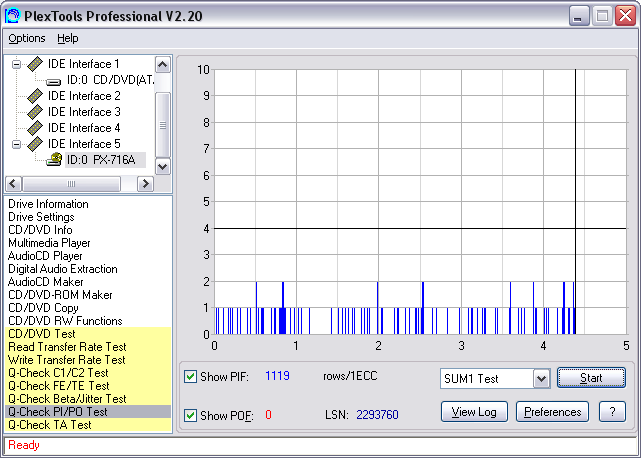The height and width of the screenshot is (458, 641).
Task: Open Drive Settings
Action: click(x=41, y=217)
